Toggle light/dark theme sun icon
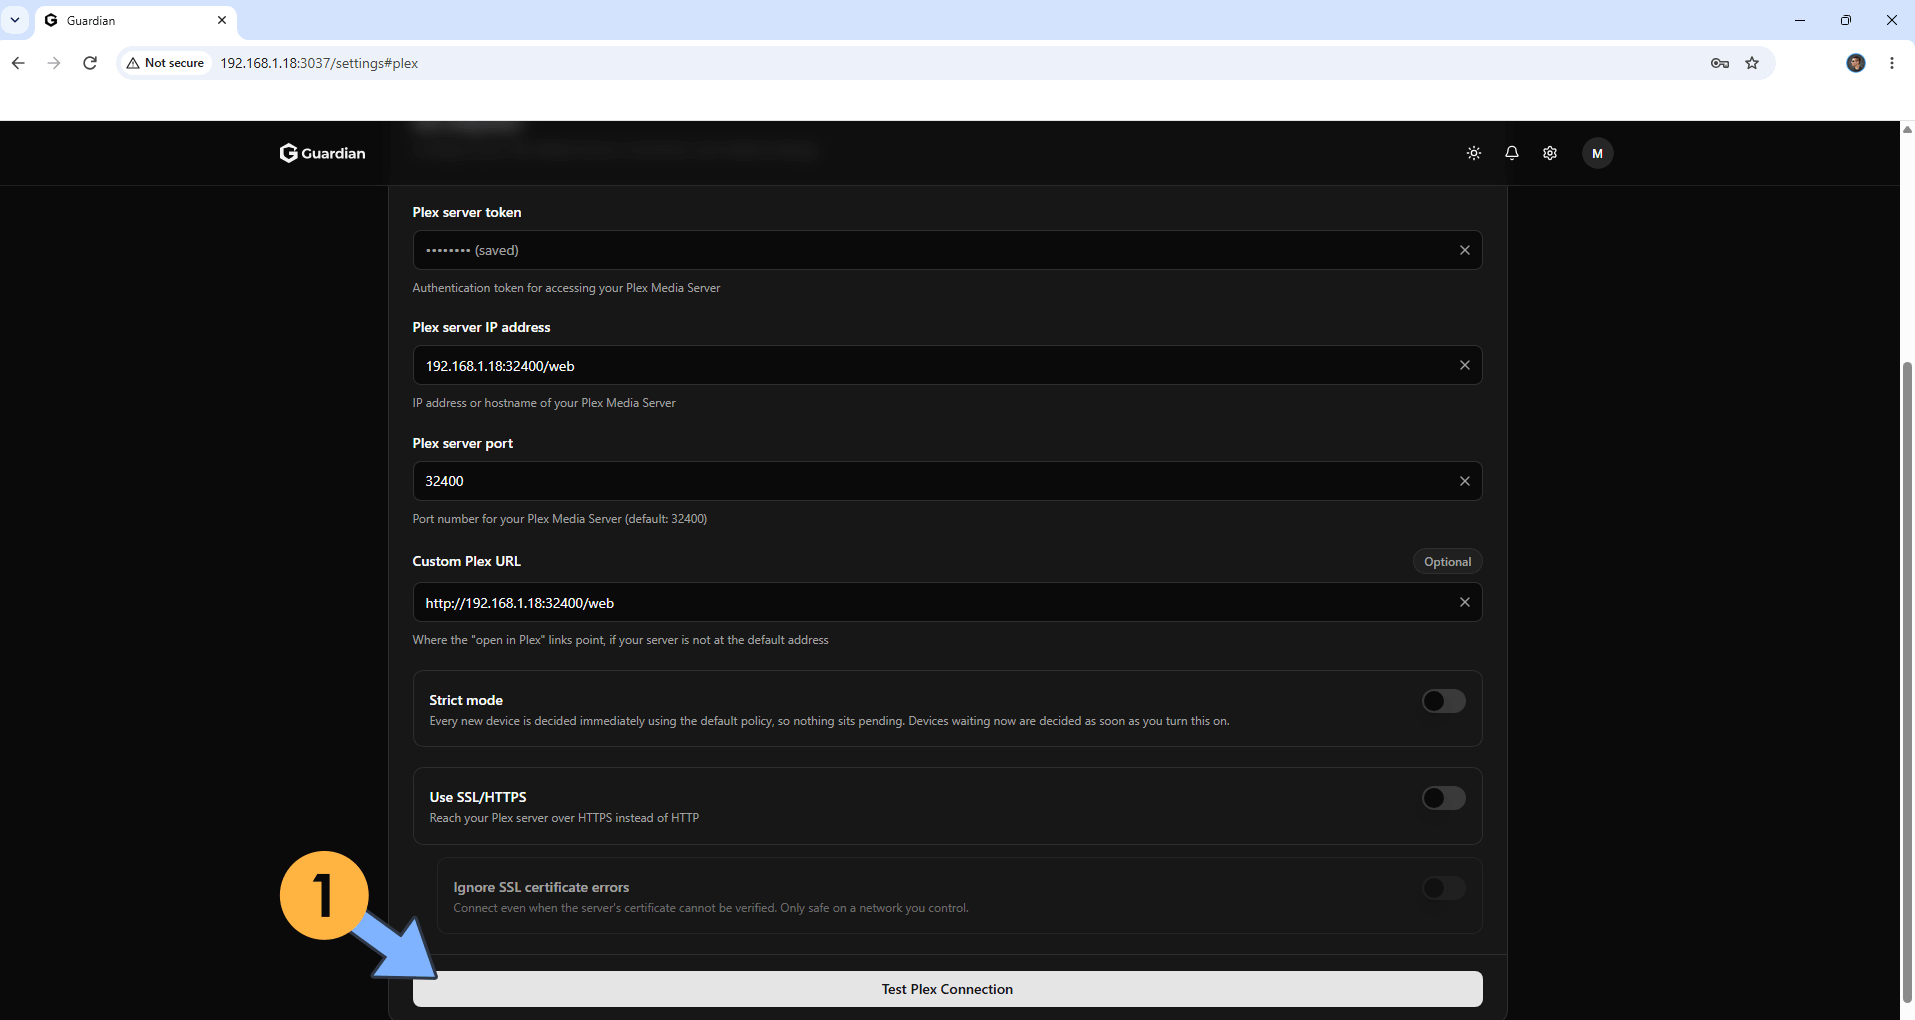1915x1020 pixels. (x=1474, y=153)
